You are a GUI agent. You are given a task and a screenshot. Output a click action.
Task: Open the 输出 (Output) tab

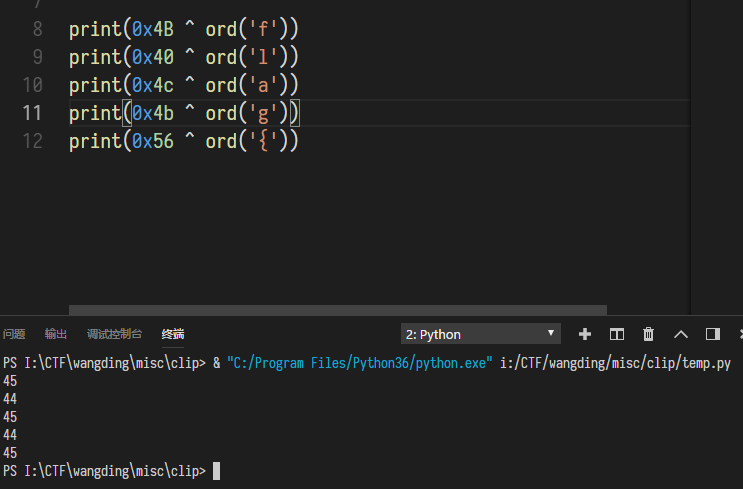tap(56, 334)
